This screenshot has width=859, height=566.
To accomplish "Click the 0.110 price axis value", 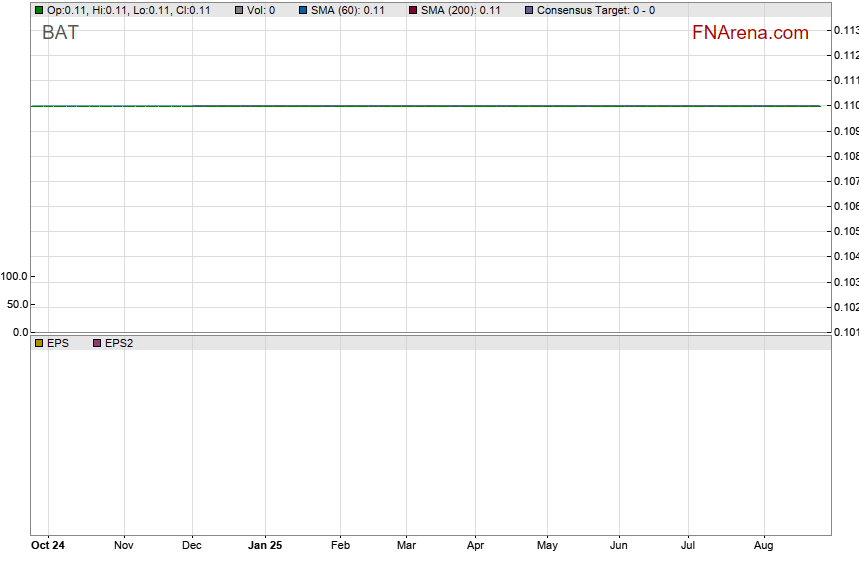I will (x=845, y=106).
